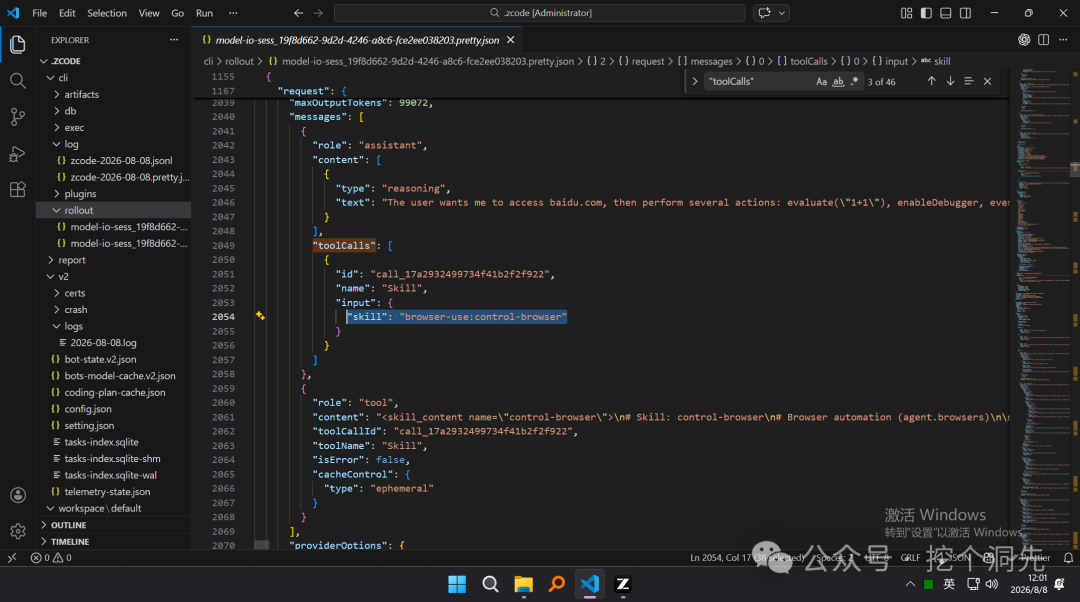
Task: Open Copilot dropdown arrow in title bar
Action: pyautogui.click(x=782, y=12)
